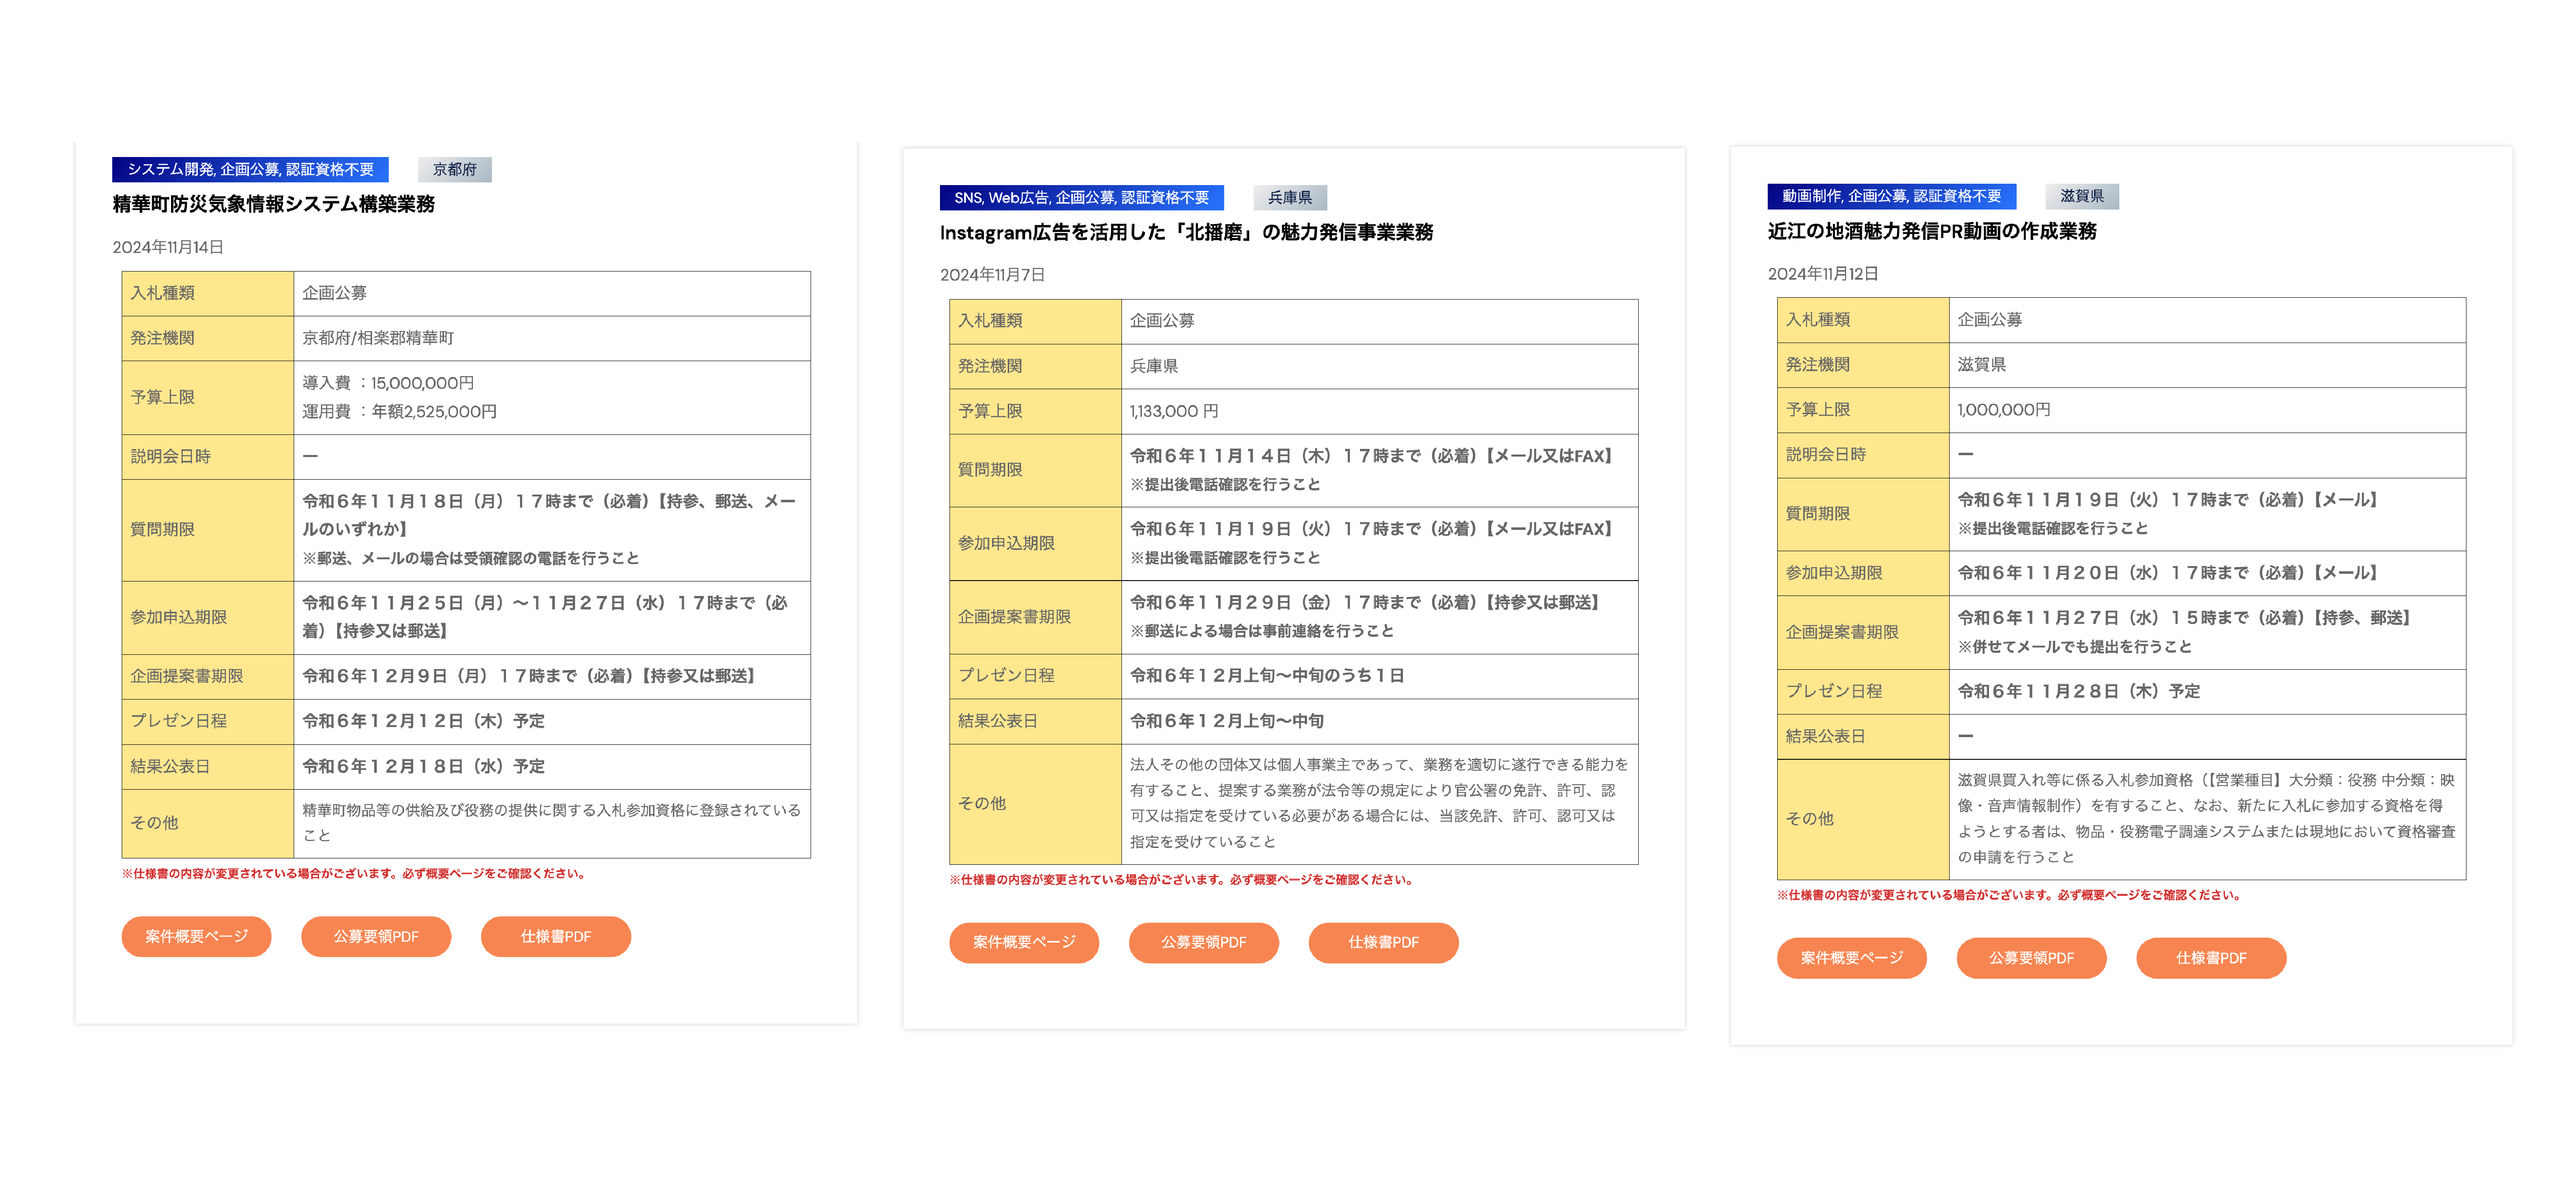
Task: Open the 近江の地酒魅力発信PR動画 title
Action: [x=1932, y=231]
